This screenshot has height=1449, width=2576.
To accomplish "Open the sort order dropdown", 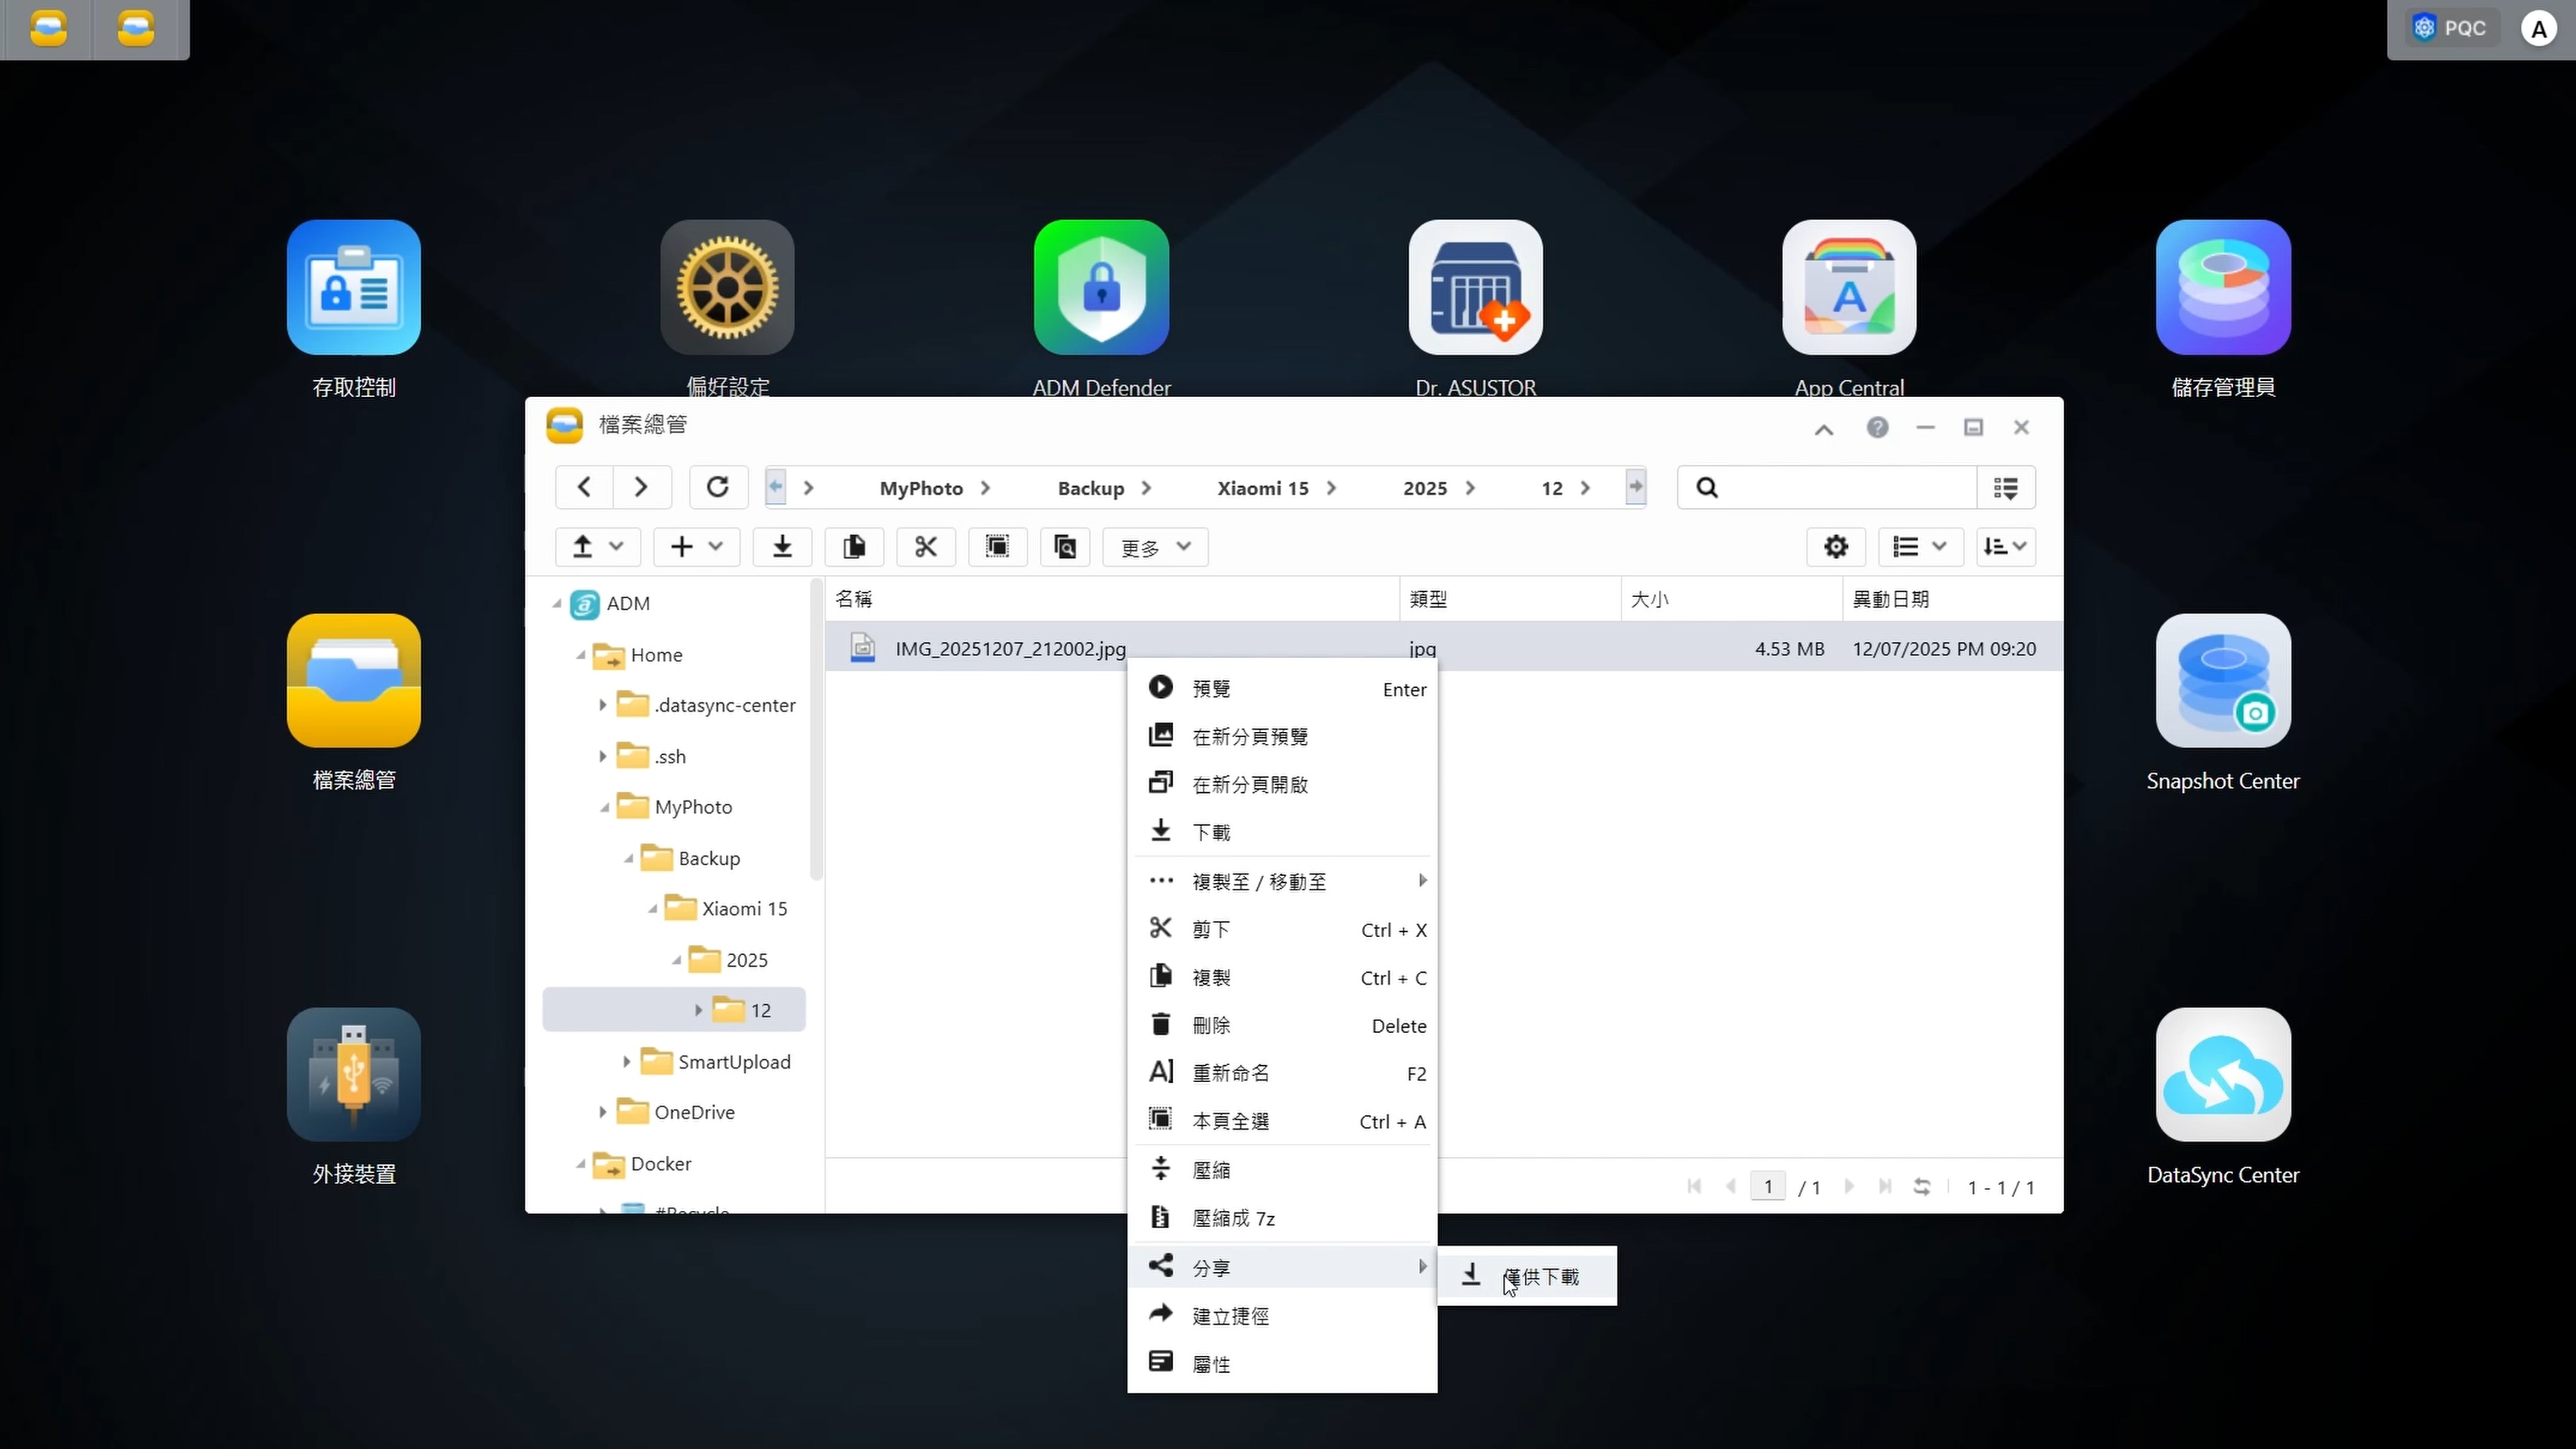I will tap(2005, 547).
